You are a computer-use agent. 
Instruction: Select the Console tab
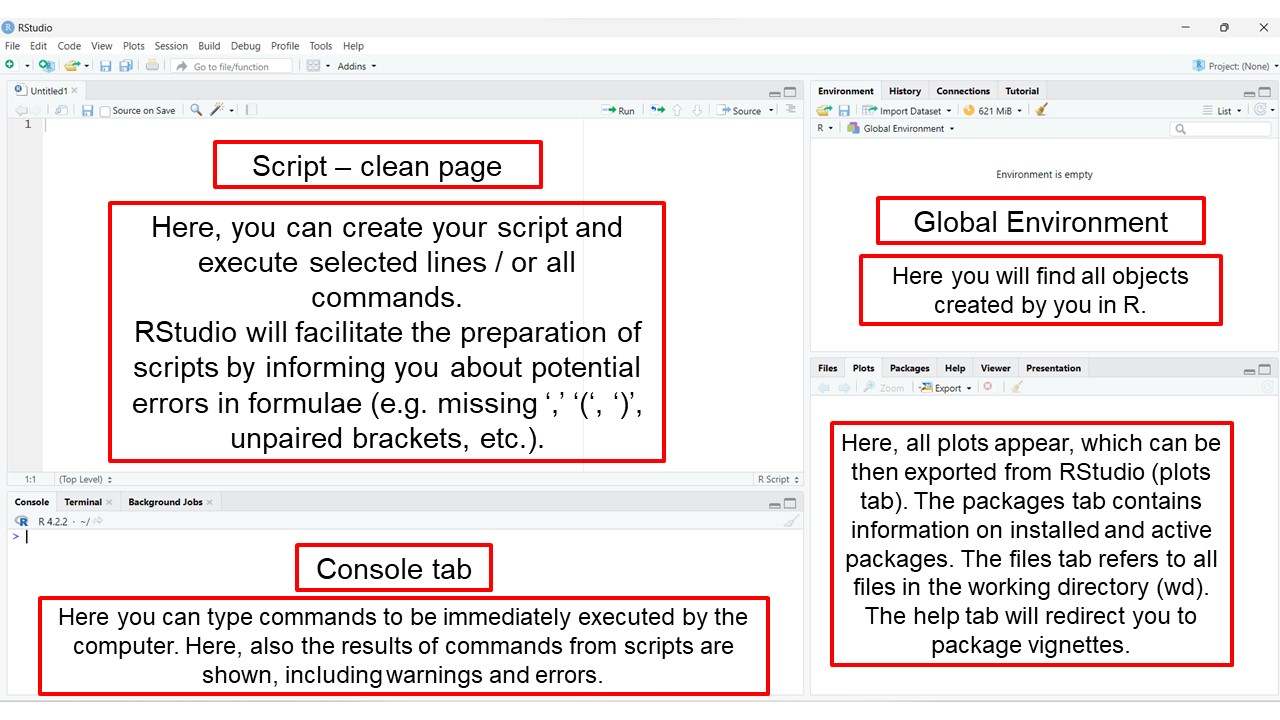[x=32, y=502]
